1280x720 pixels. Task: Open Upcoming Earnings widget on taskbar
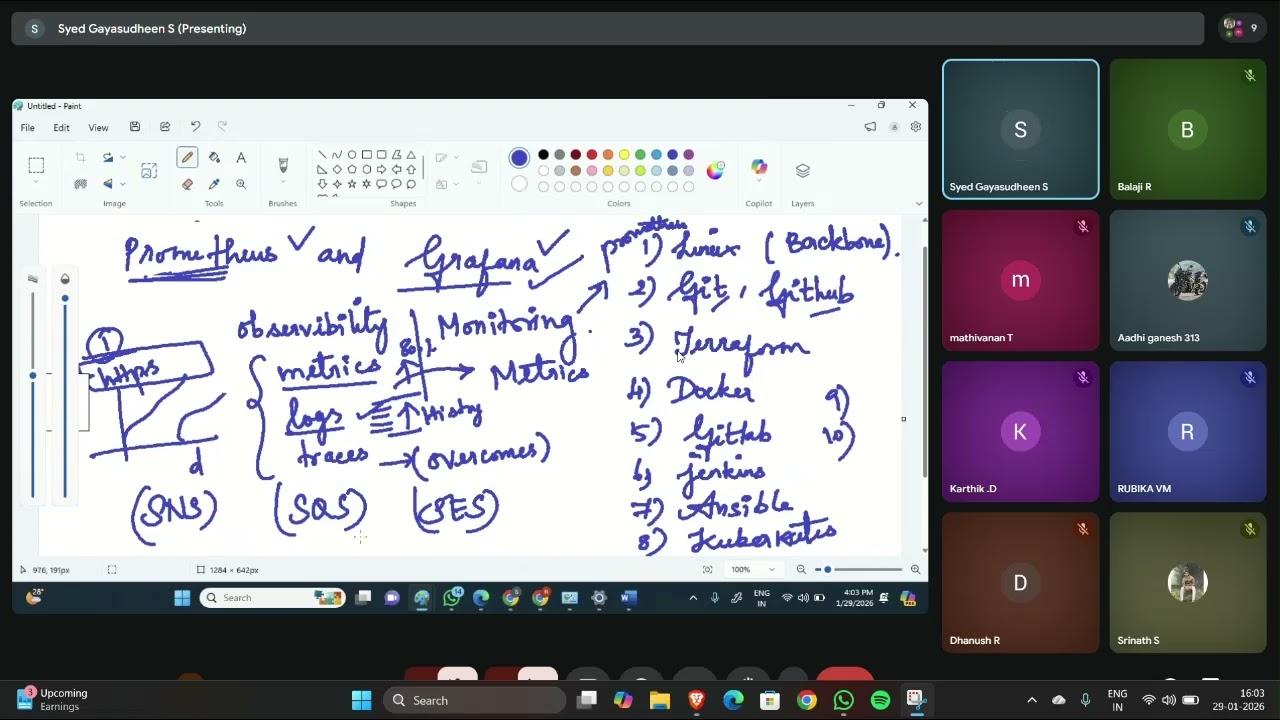pyautogui.click(x=52, y=700)
